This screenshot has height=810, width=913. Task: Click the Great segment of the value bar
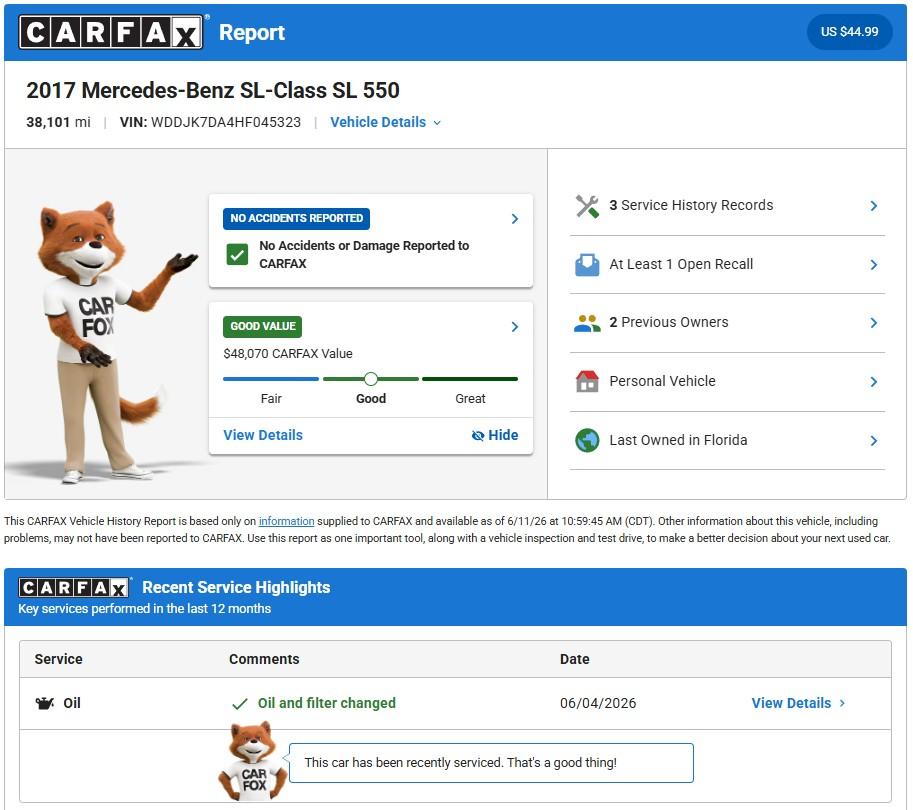(x=470, y=379)
